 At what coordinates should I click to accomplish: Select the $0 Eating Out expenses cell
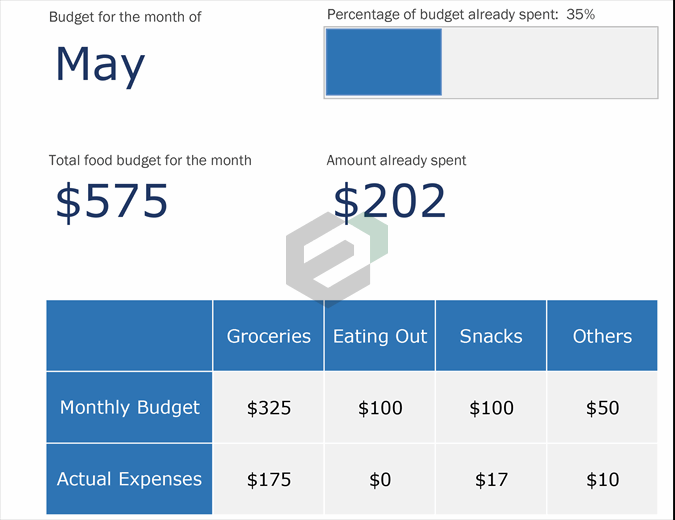379,480
